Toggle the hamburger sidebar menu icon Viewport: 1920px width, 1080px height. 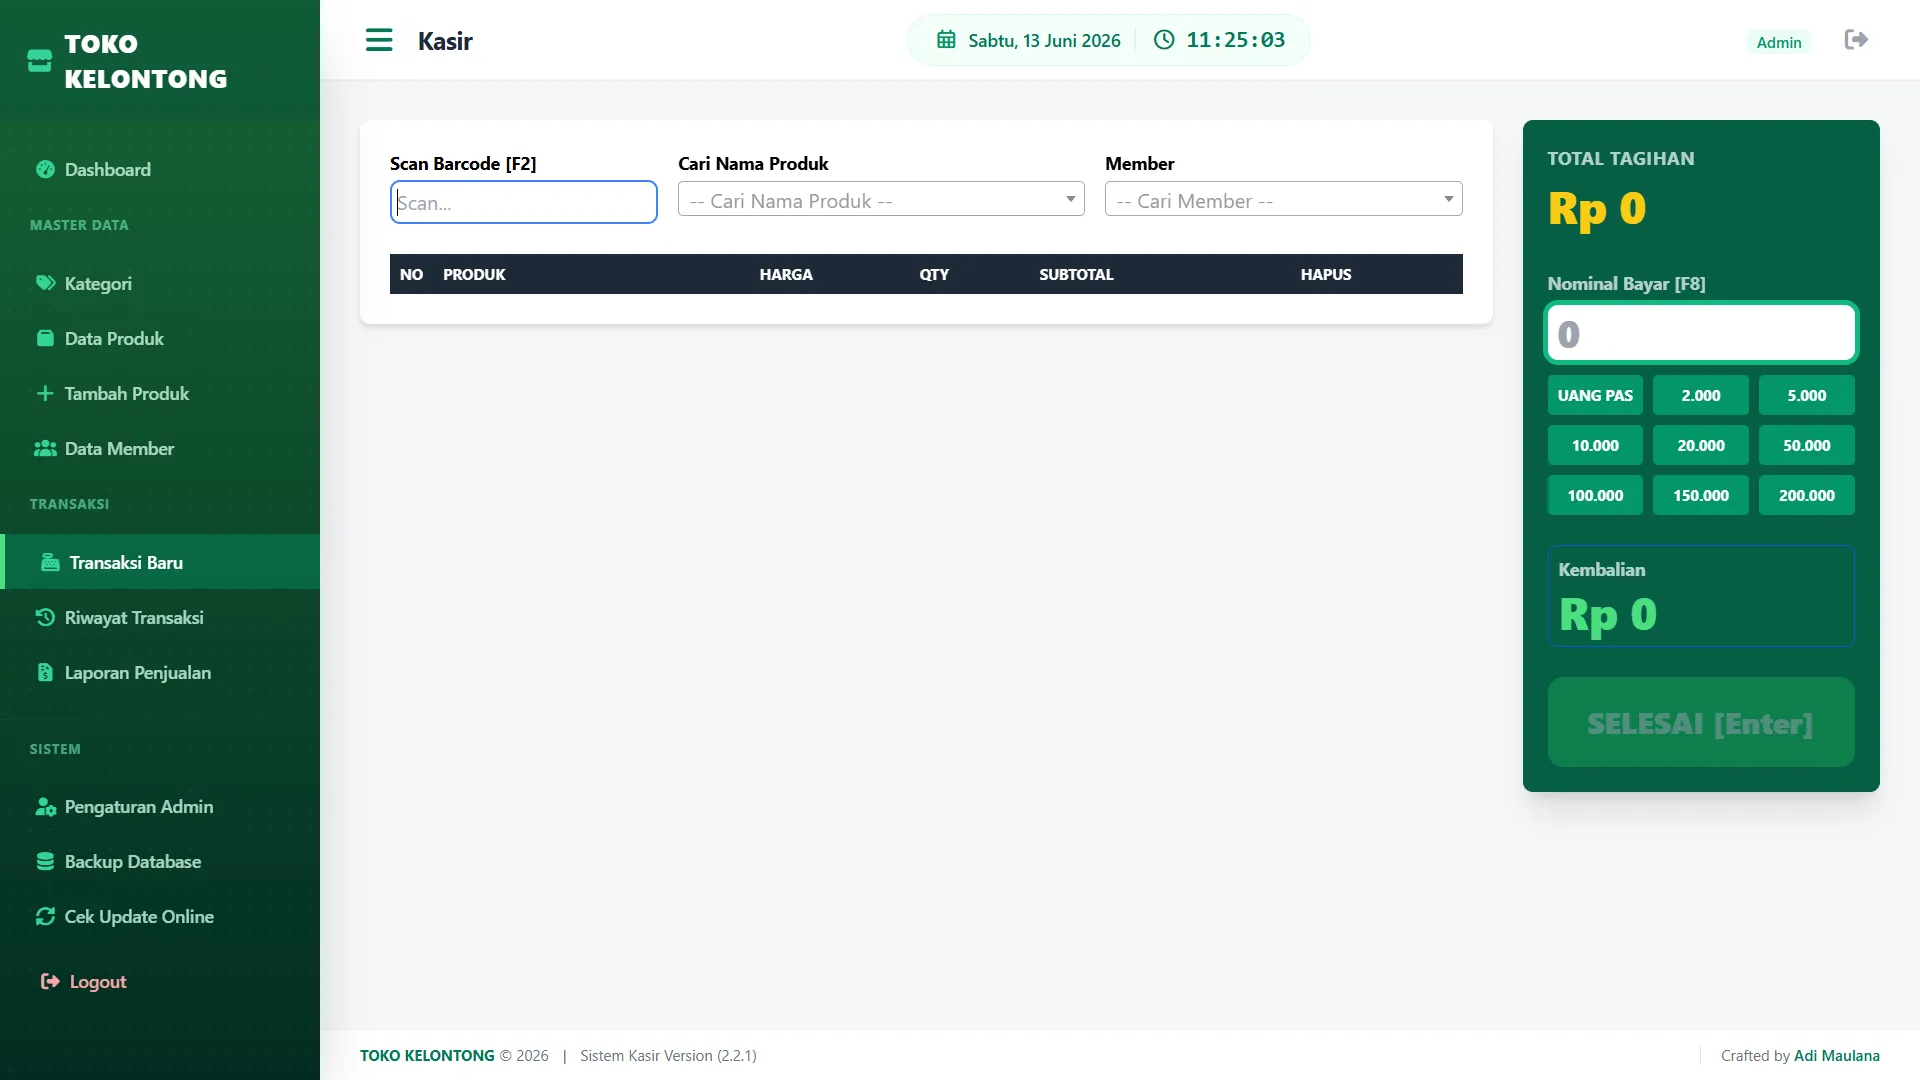tap(379, 40)
